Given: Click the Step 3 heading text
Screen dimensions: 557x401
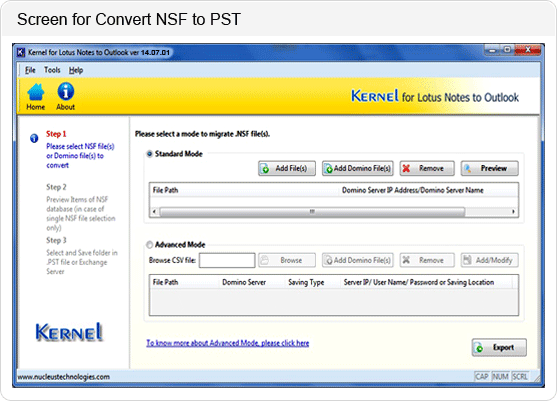Looking at the screenshot, I should click(x=56, y=240).
